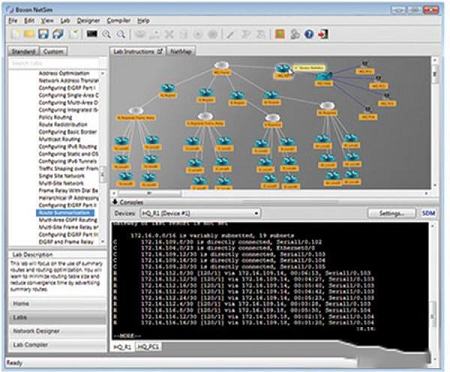Switch to the Custom labs tab
Image resolution: width=450 pixels, height=372 pixels.
[53, 52]
